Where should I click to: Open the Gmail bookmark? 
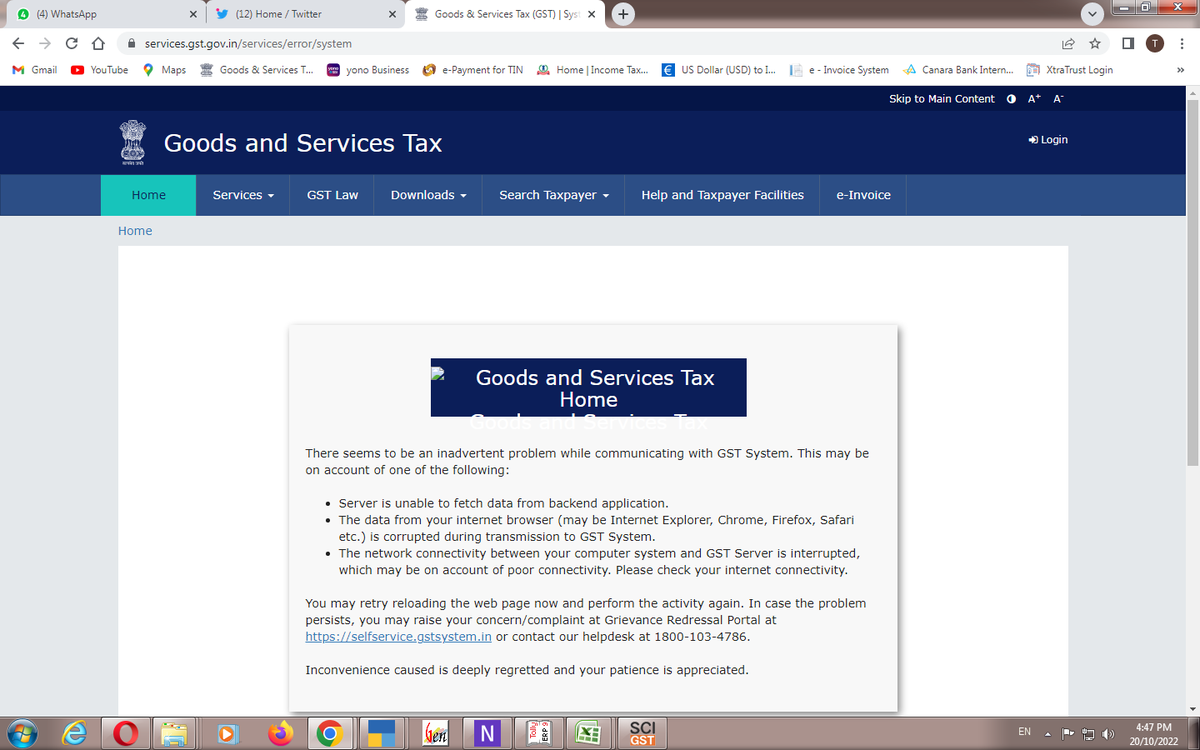[x=35, y=70]
